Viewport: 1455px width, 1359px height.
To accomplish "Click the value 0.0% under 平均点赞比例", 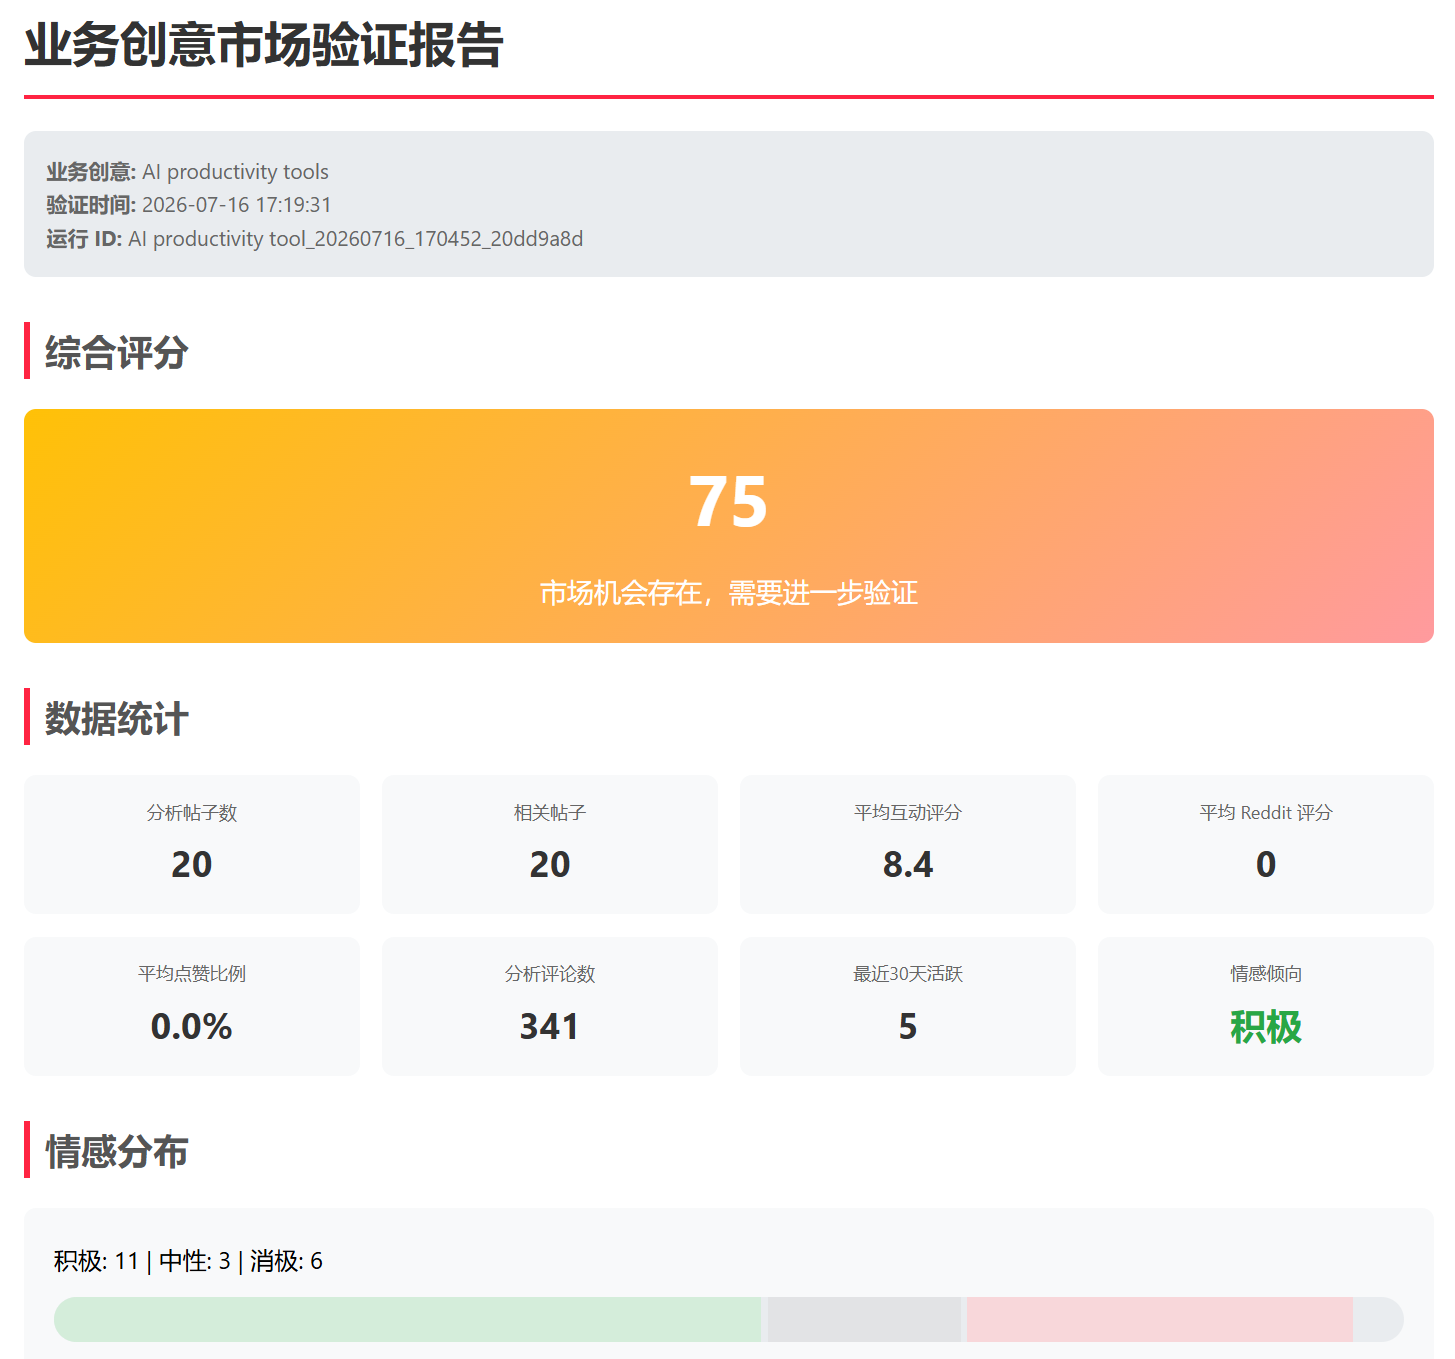I will coord(192,1027).
